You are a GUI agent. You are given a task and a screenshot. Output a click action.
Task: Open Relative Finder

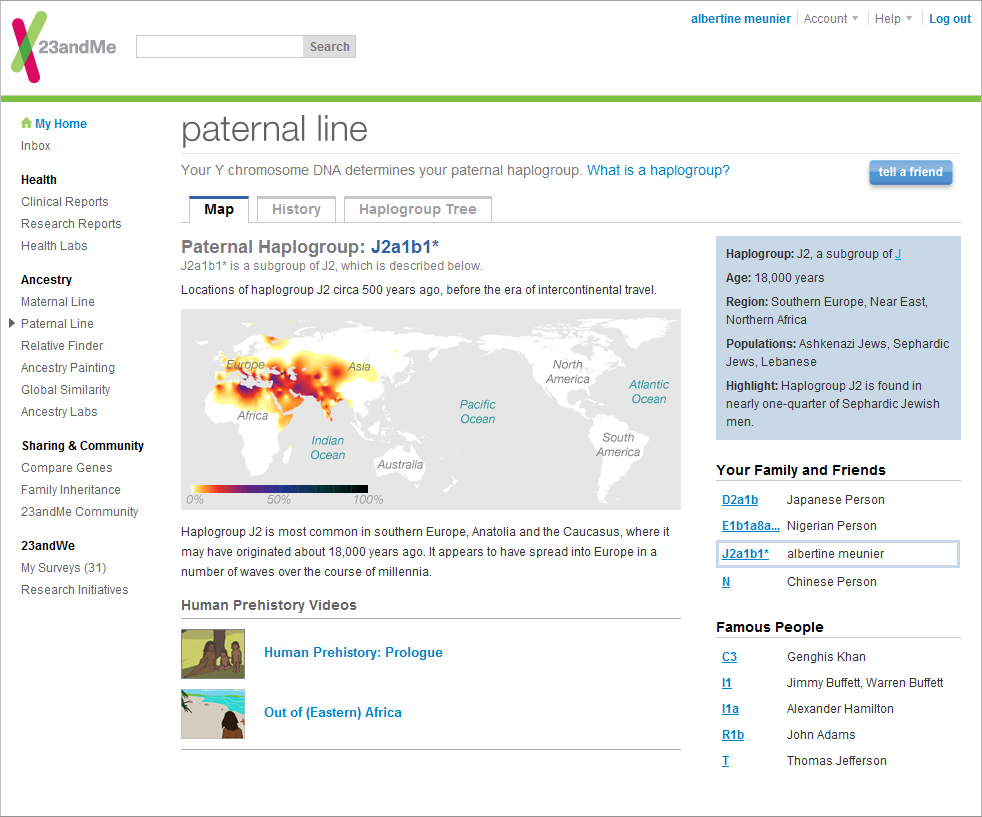pyautogui.click(x=62, y=346)
